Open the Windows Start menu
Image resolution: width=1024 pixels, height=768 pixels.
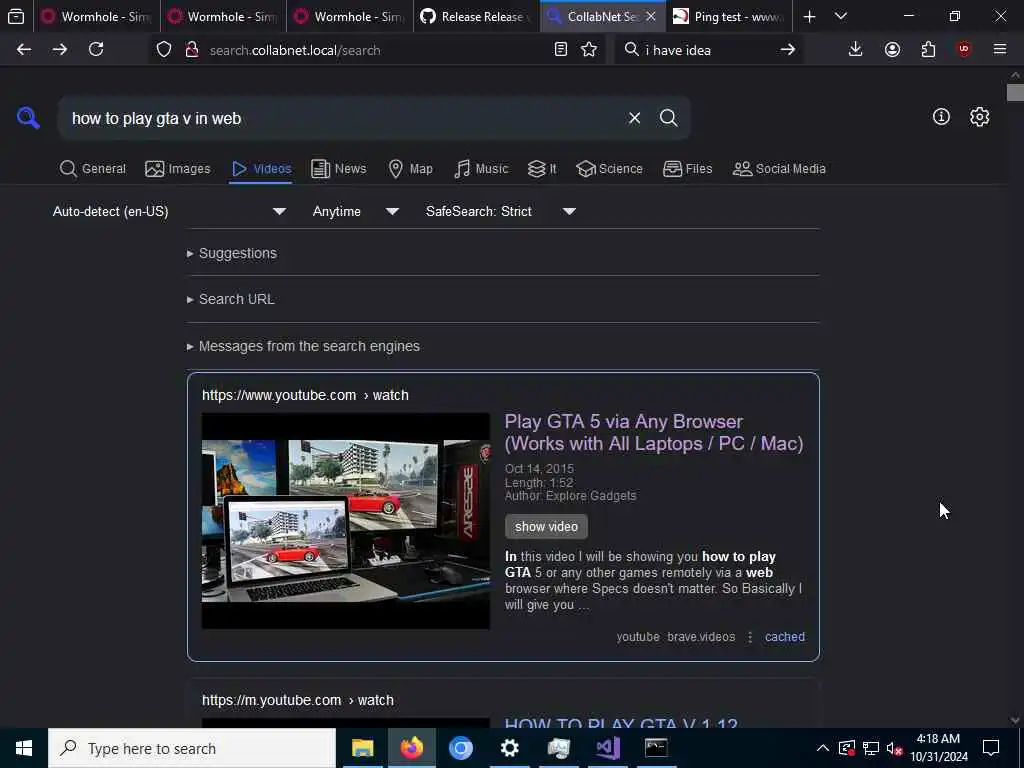tap(24, 748)
